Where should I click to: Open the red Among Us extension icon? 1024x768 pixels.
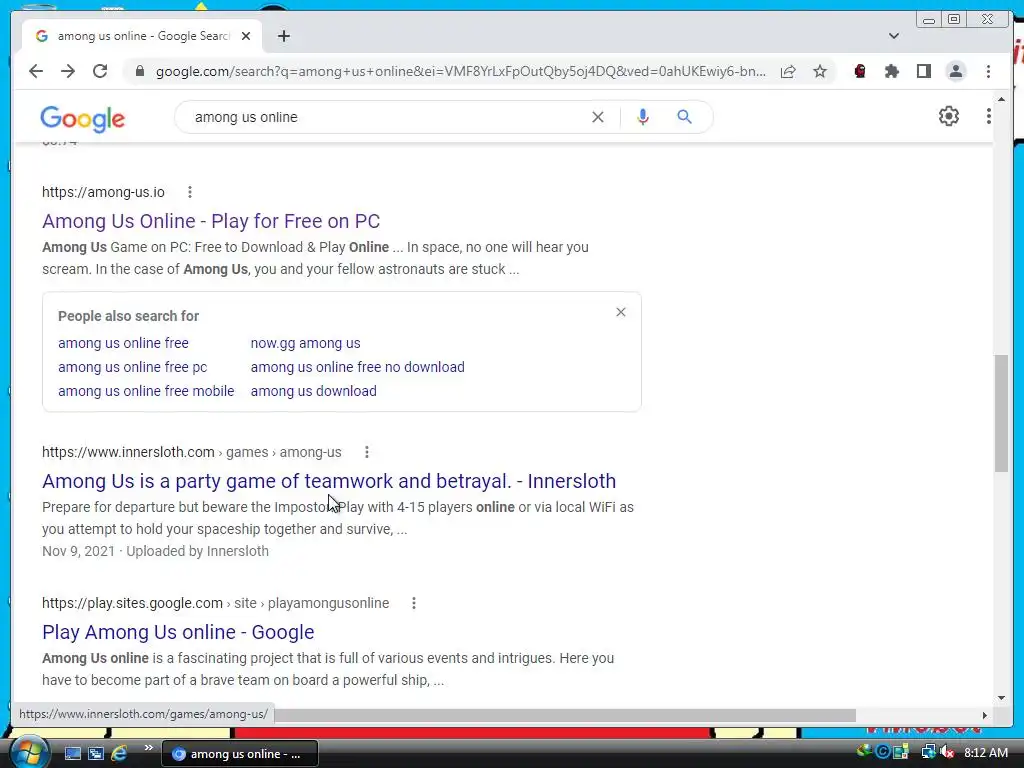point(860,71)
